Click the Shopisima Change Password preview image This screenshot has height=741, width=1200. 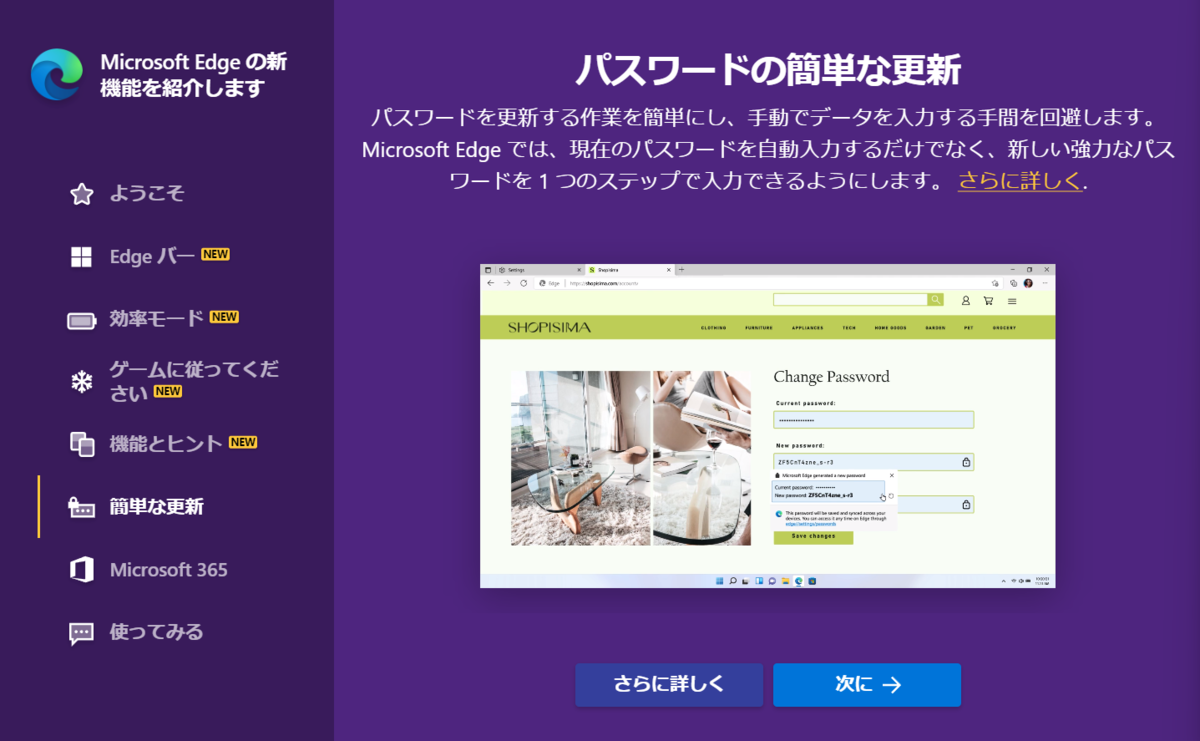[768, 426]
